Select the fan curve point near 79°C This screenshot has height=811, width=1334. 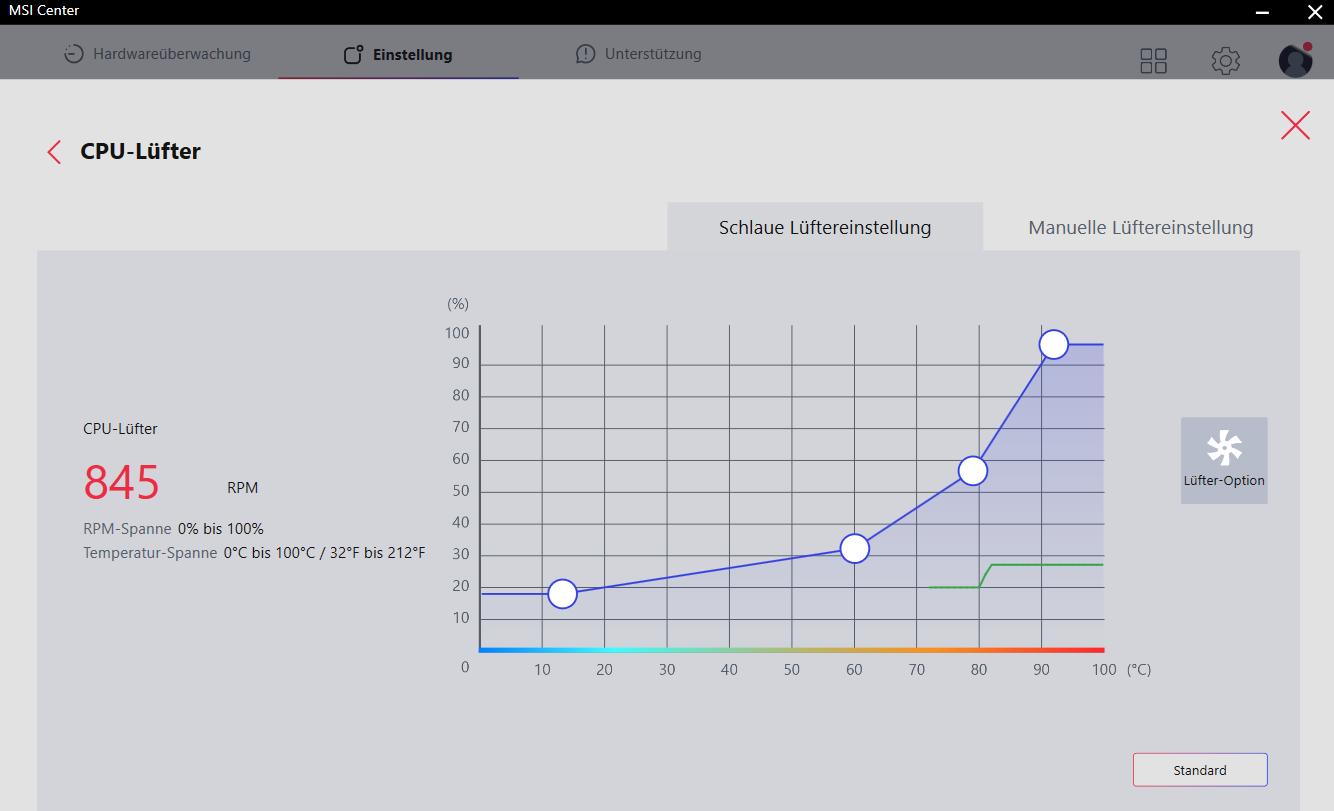click(973, 470)
